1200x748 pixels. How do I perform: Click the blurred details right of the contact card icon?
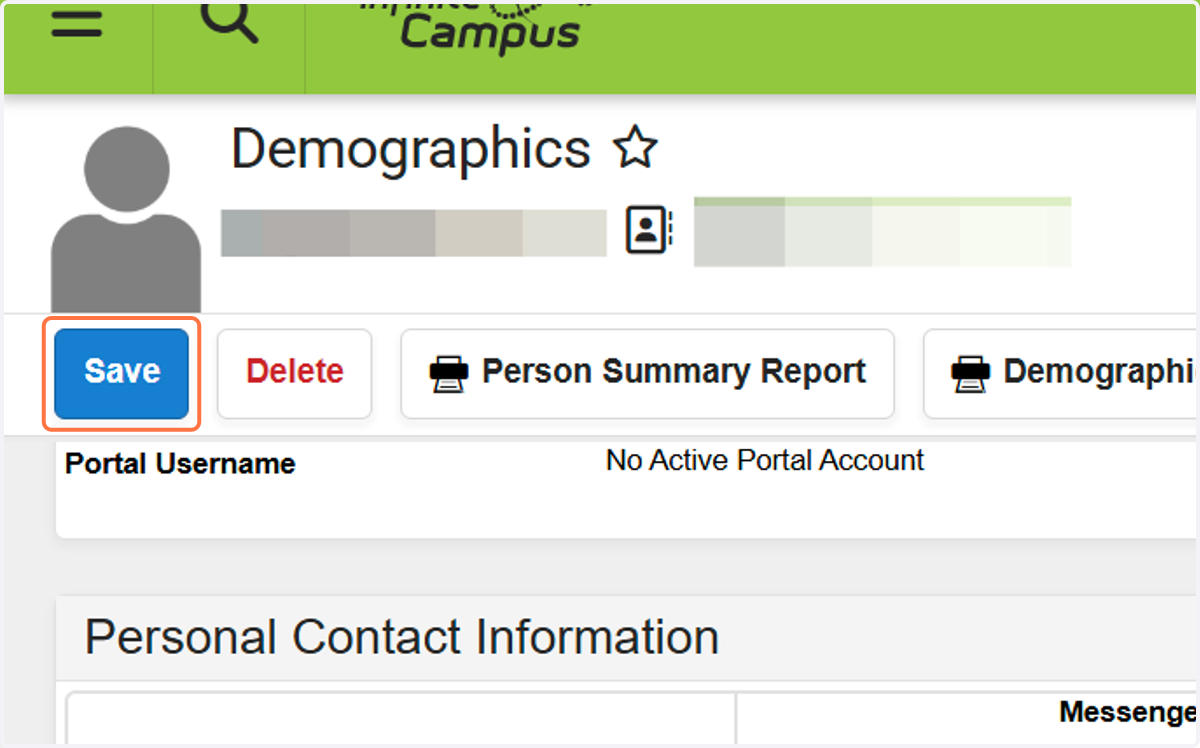click(x=882, y=232)
